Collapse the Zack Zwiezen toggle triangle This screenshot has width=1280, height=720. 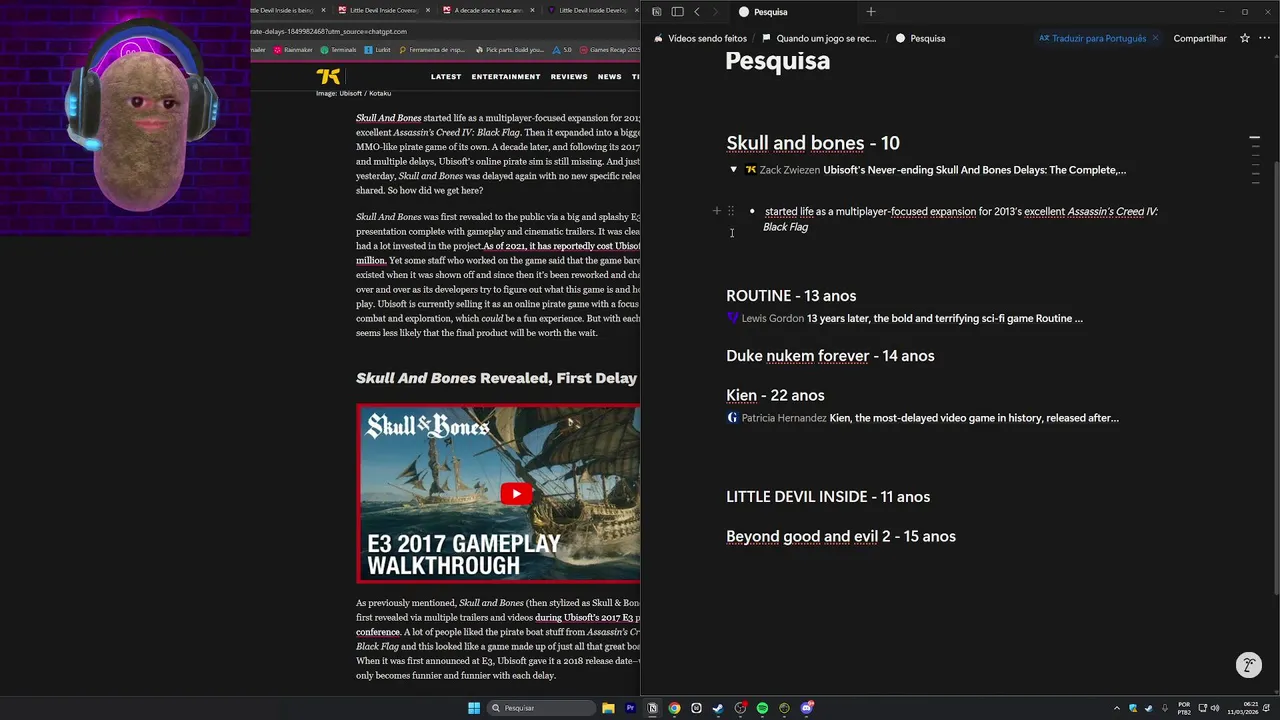click(733, 170)
